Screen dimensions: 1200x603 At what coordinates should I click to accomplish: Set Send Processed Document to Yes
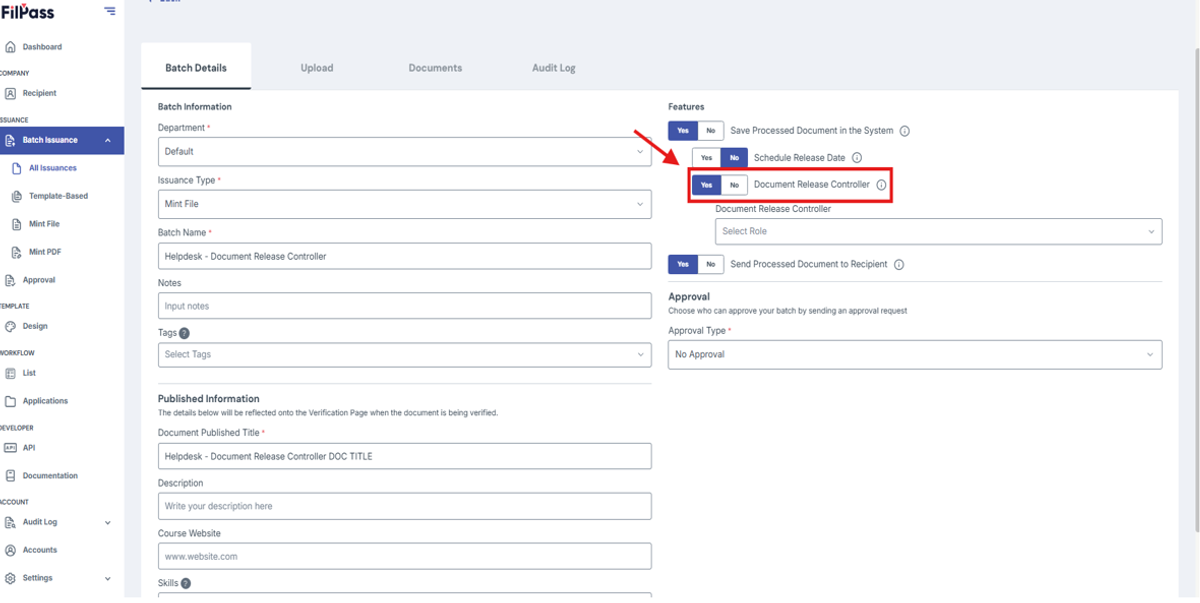683,264
